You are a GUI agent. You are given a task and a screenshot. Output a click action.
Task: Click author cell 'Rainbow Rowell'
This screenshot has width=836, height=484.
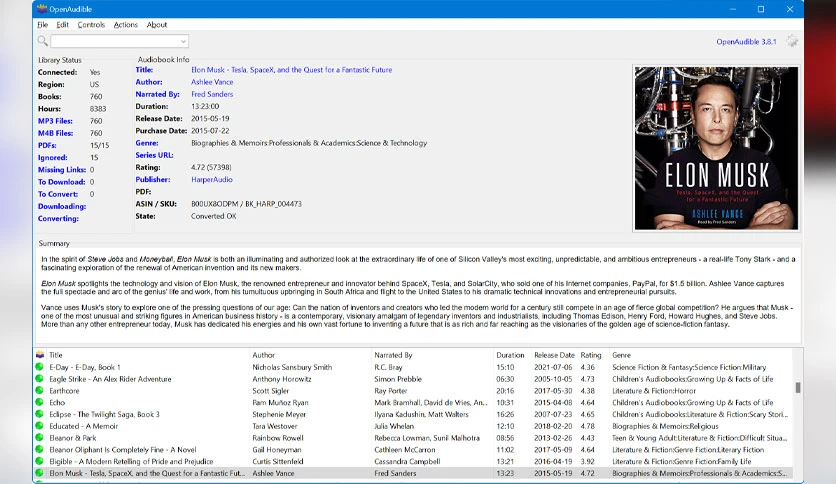pos(278,438)
